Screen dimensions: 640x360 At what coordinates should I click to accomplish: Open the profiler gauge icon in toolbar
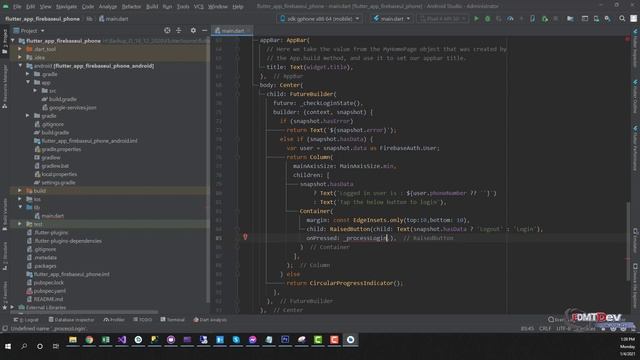(510, 19)
